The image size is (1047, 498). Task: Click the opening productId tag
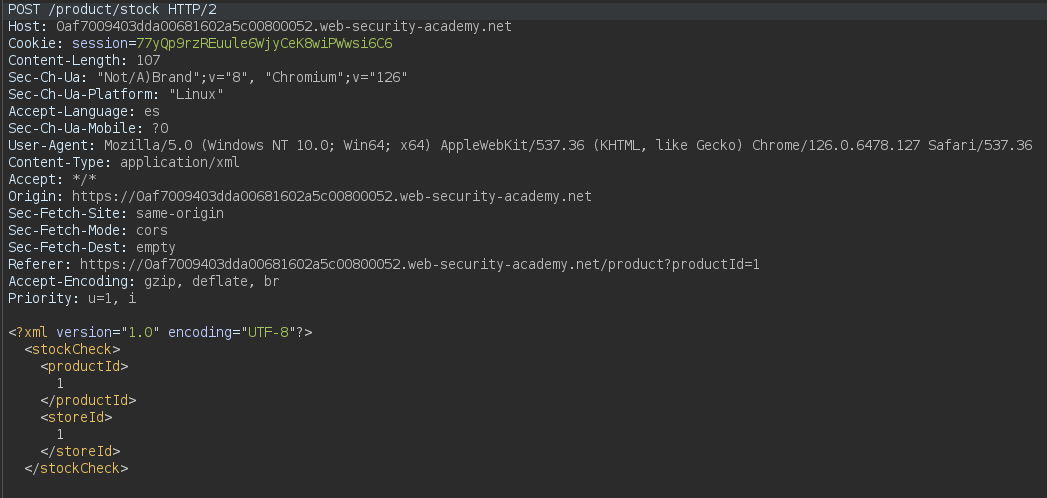point(84,366)
